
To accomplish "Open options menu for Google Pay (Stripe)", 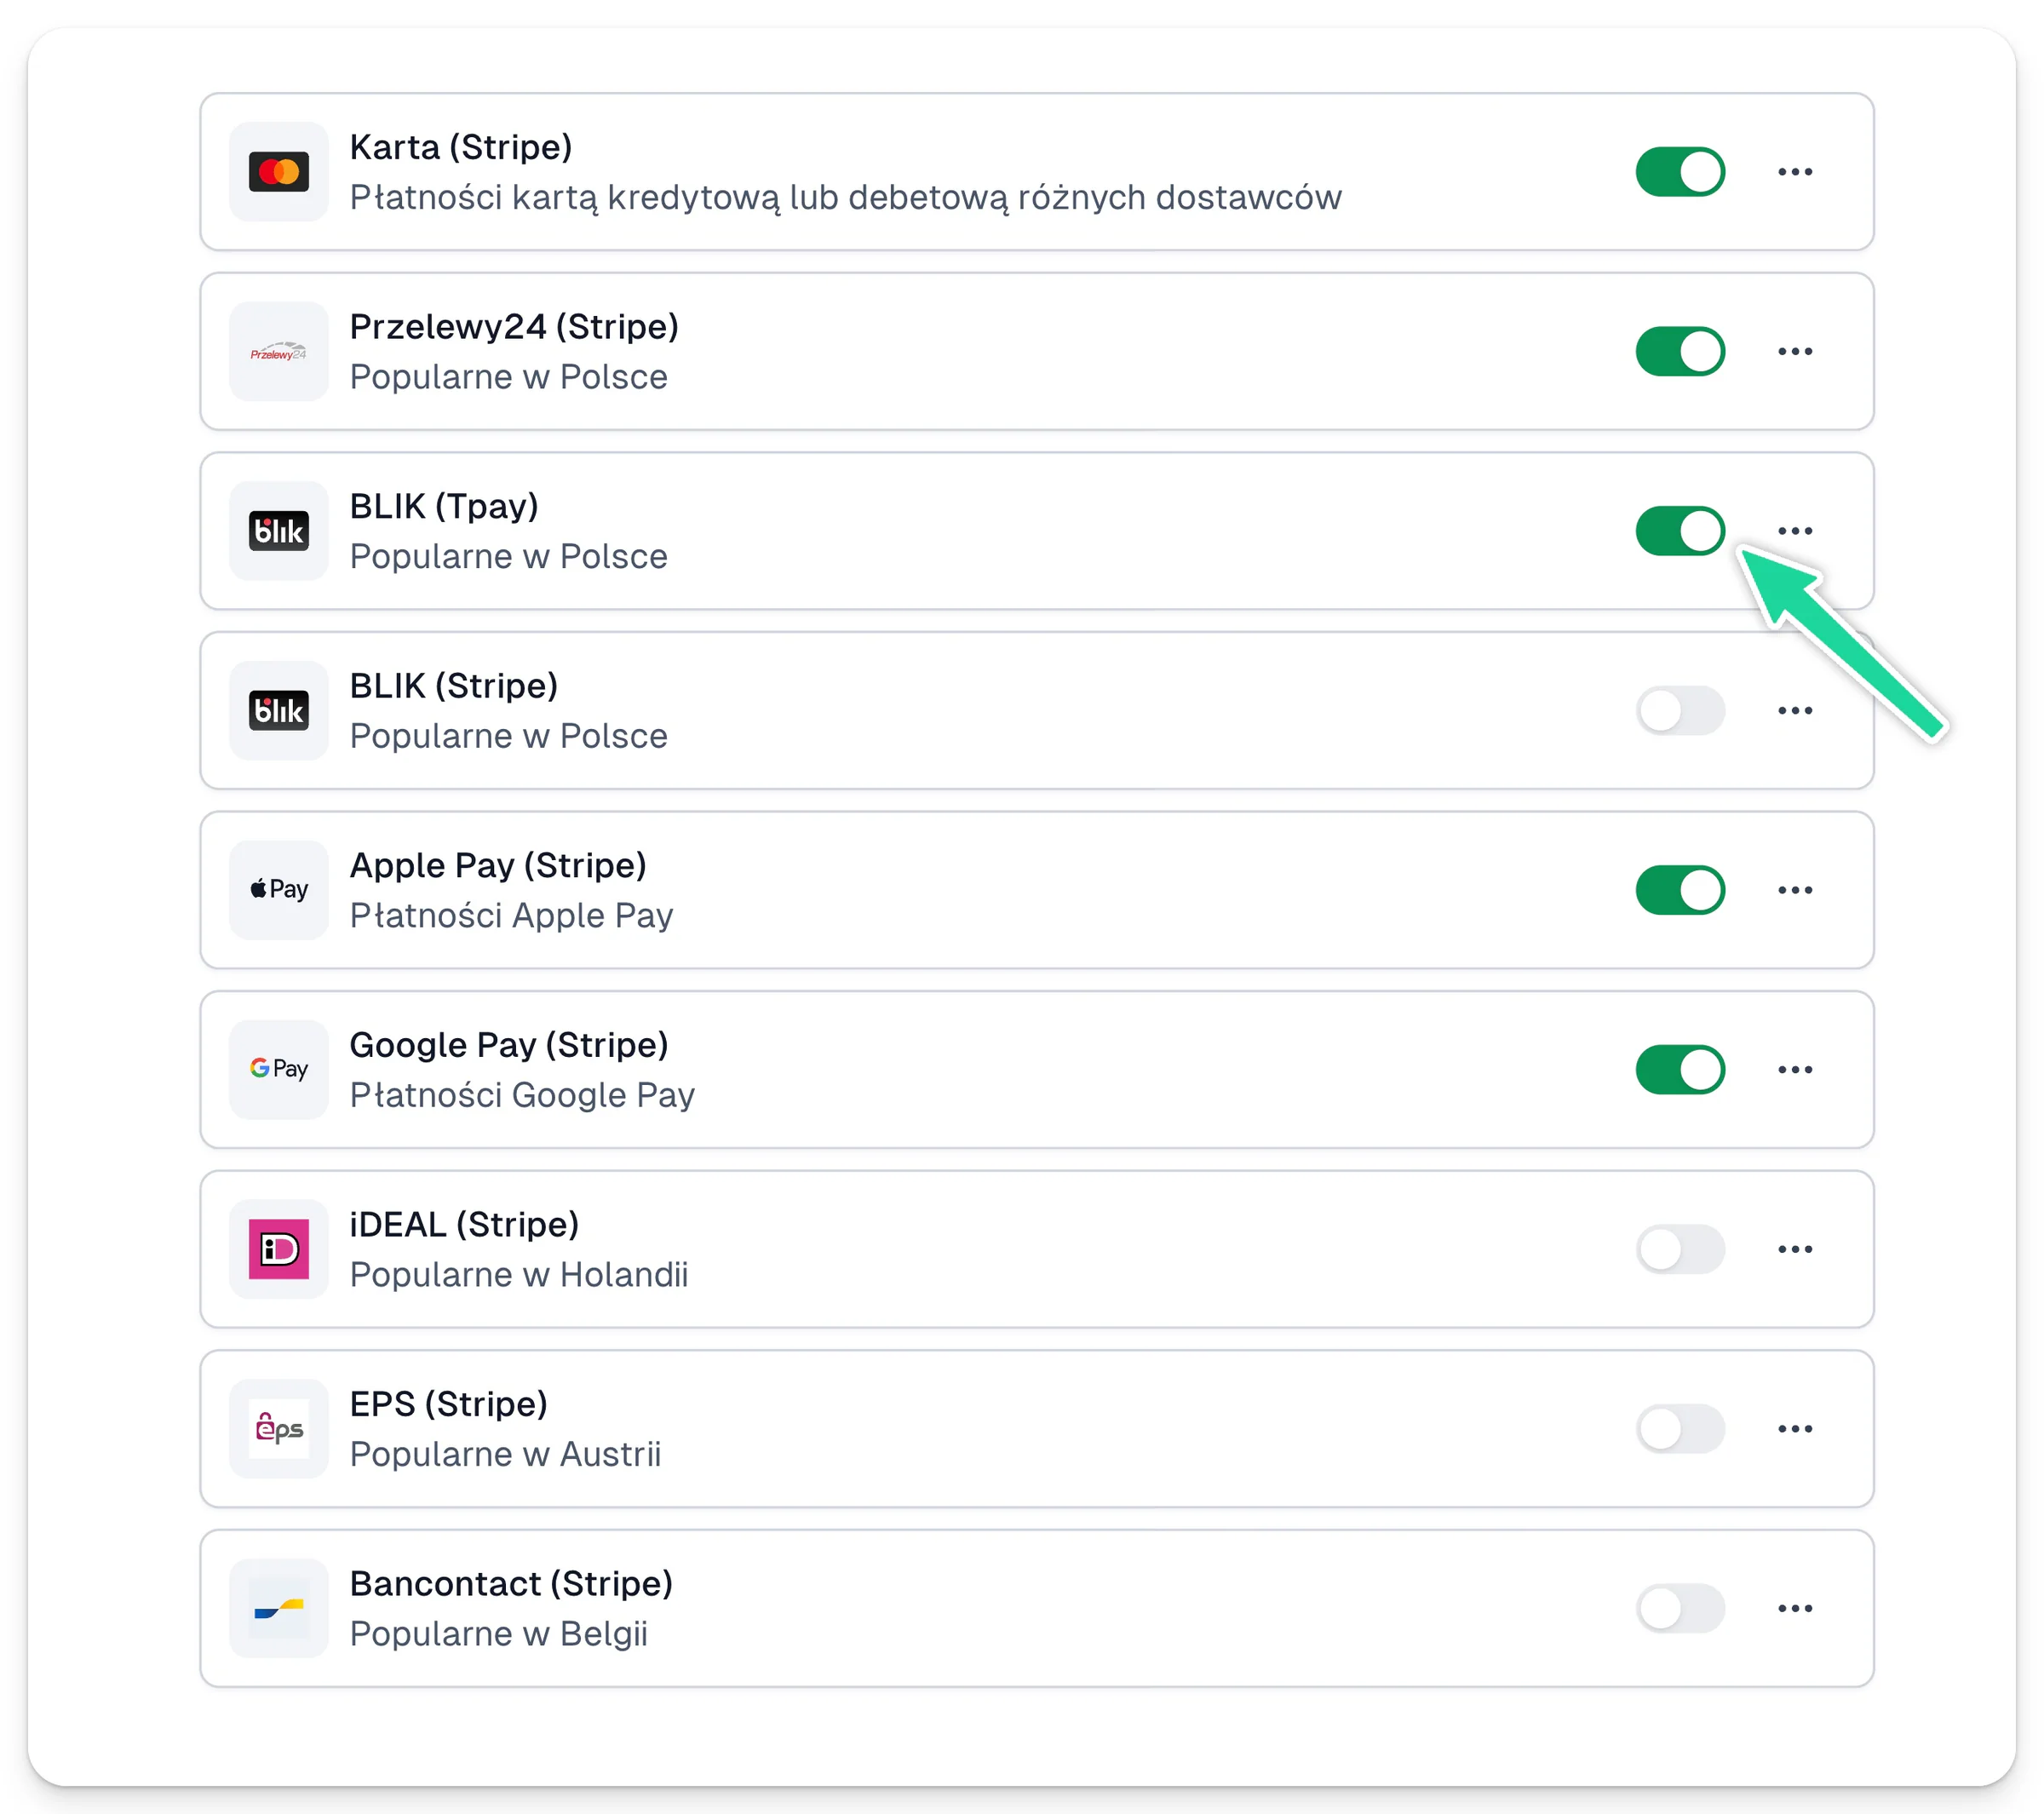I will click(x=1795, y=1070).
